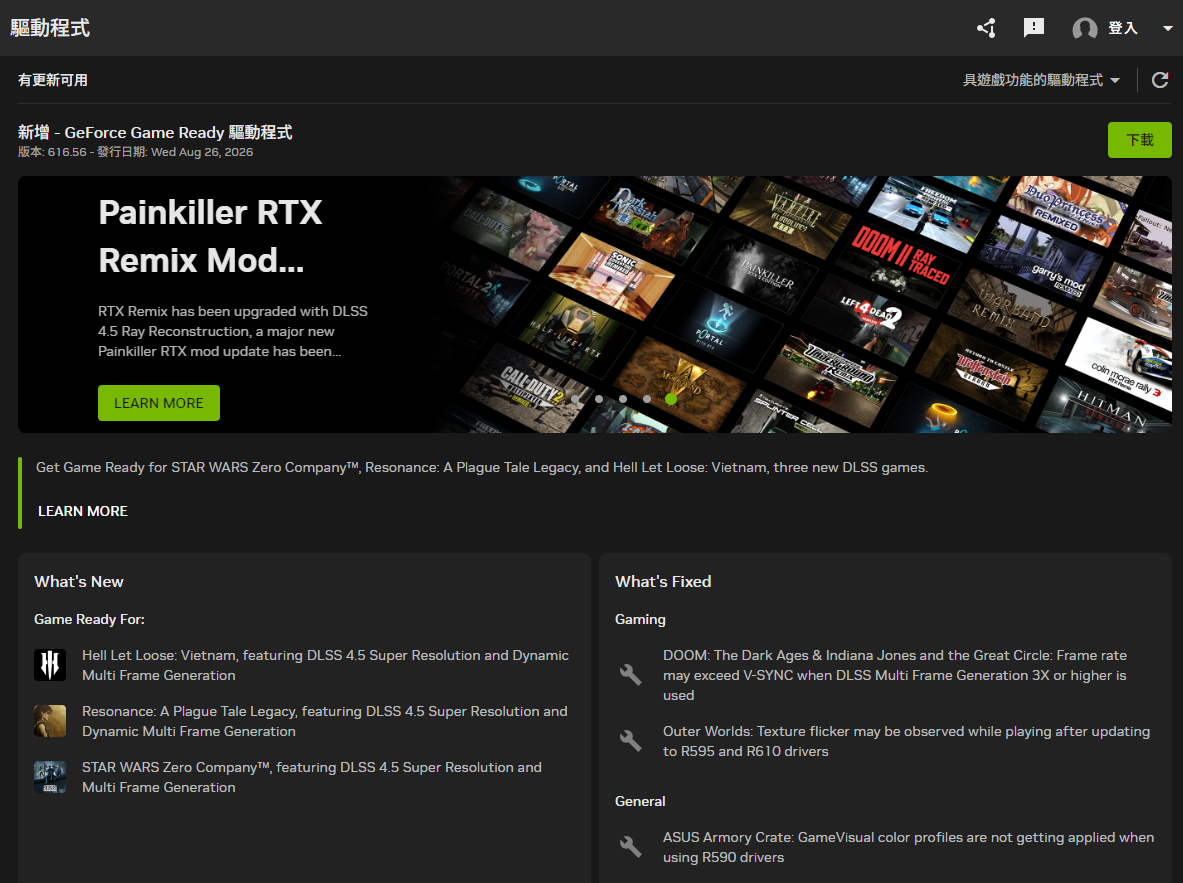Click the share icon in header
1183x883 pixels.
click(986, 28)
